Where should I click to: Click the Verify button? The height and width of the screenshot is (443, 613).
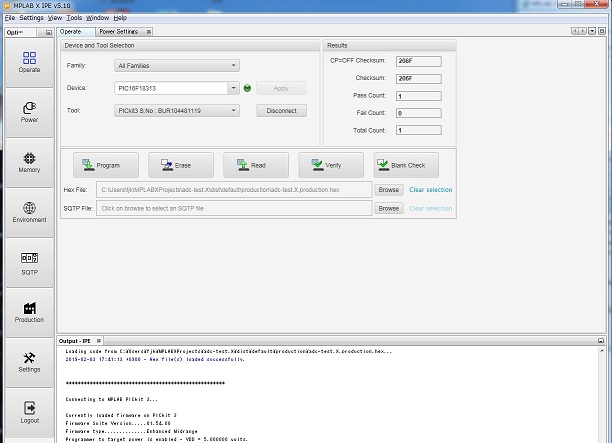pos(331,165)
